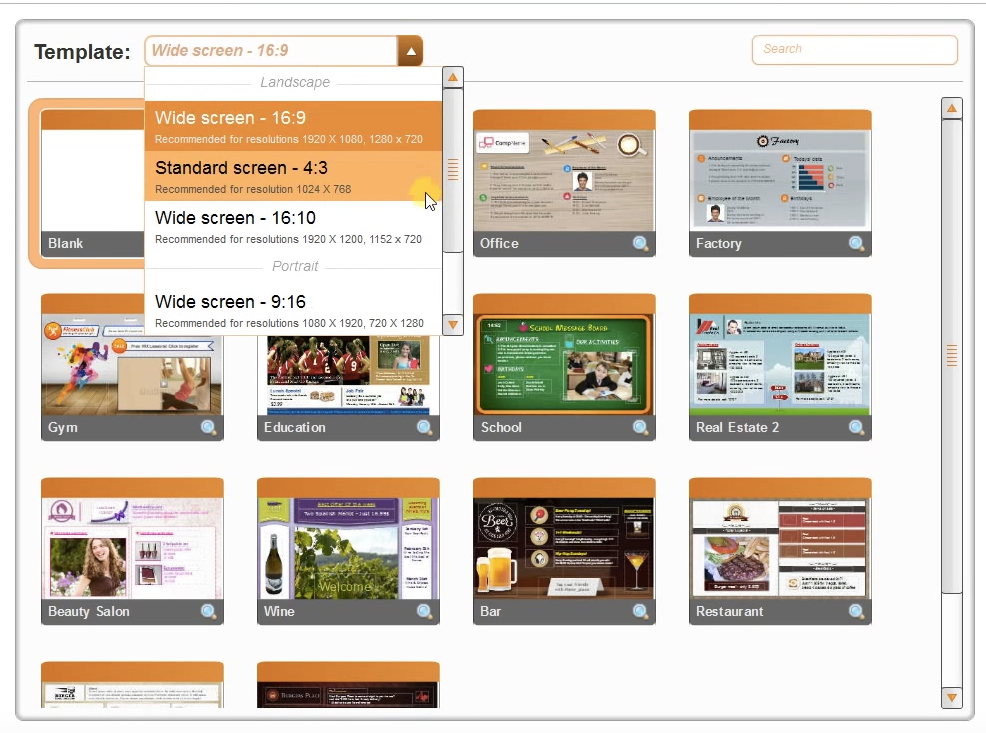Select Wide screen - 16:10 option
This screenshot has width=986, height=733.
[x=293, y=226]
